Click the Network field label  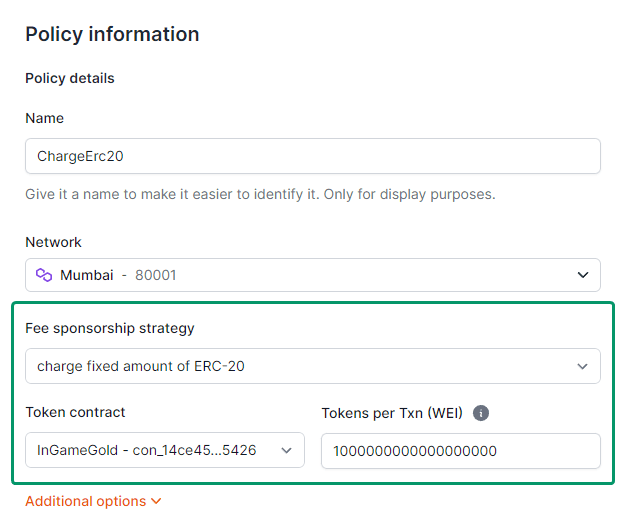click(53, 242)
